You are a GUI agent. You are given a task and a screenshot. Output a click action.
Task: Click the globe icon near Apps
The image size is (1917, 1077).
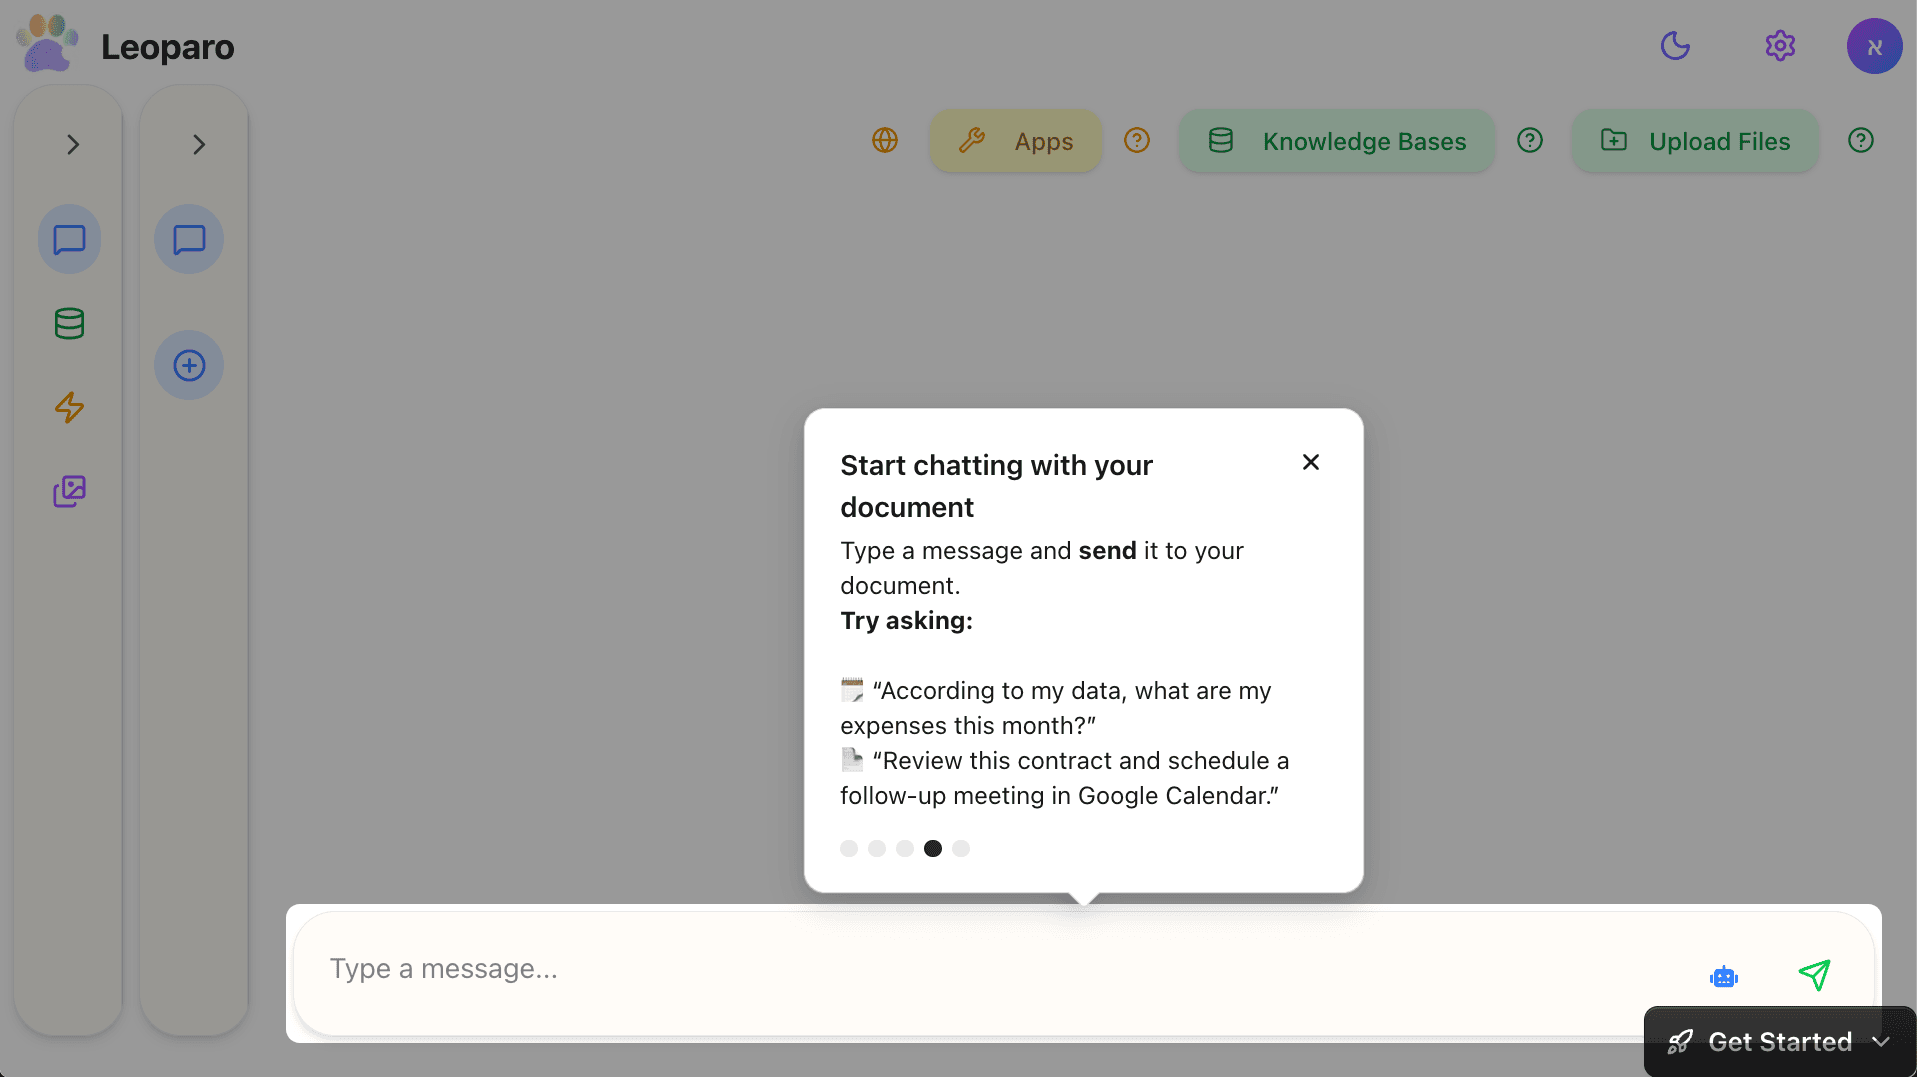[885, 141]
